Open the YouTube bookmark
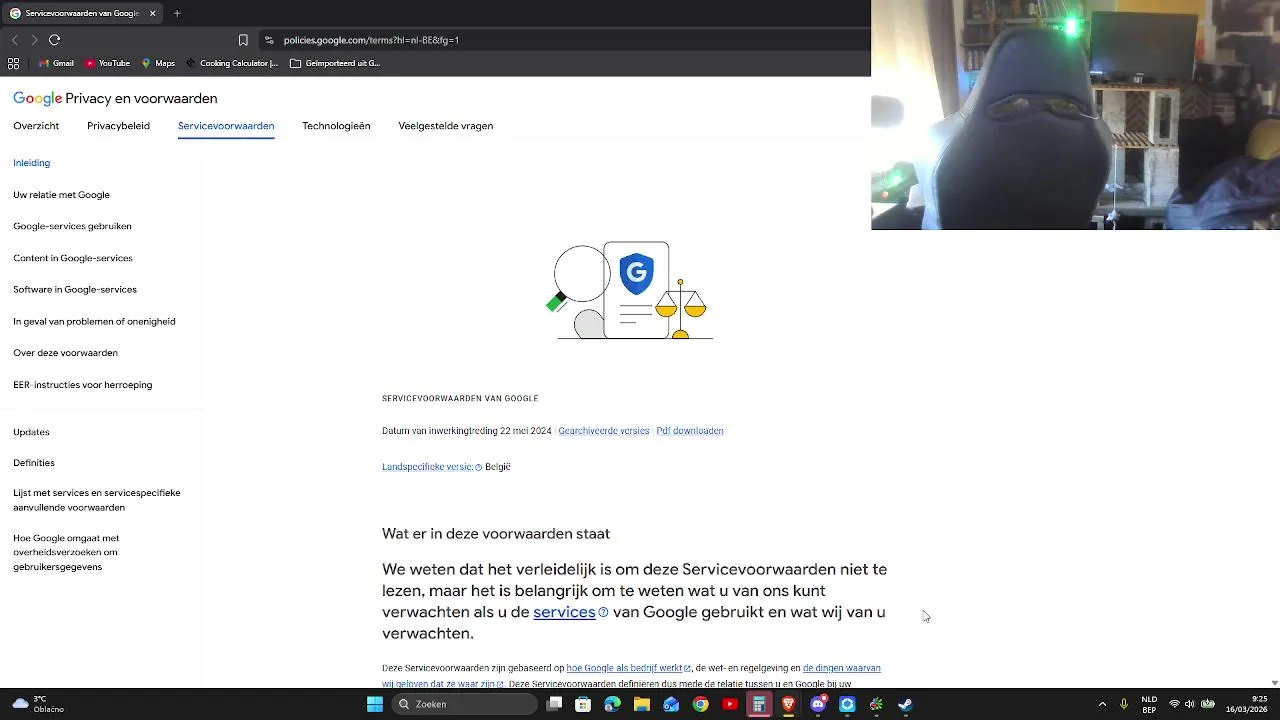The image size is (1280, 720). [x=108, y=63]
